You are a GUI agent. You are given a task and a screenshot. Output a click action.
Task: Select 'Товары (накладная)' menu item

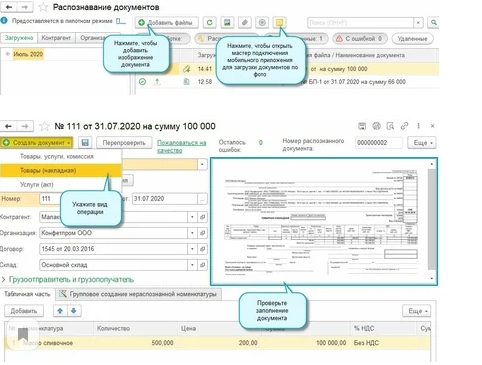click(x=60, y=170)
